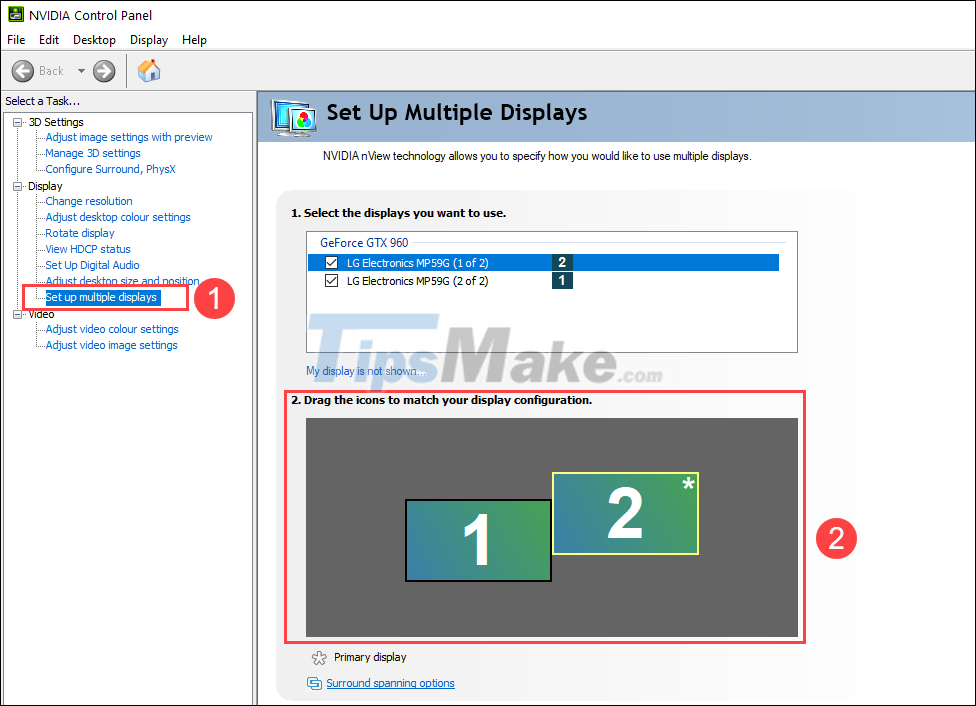The height and width of the screenshot is (706, 976).
Task: Click the Back navigation arrow
Action: tap(22, 70)
